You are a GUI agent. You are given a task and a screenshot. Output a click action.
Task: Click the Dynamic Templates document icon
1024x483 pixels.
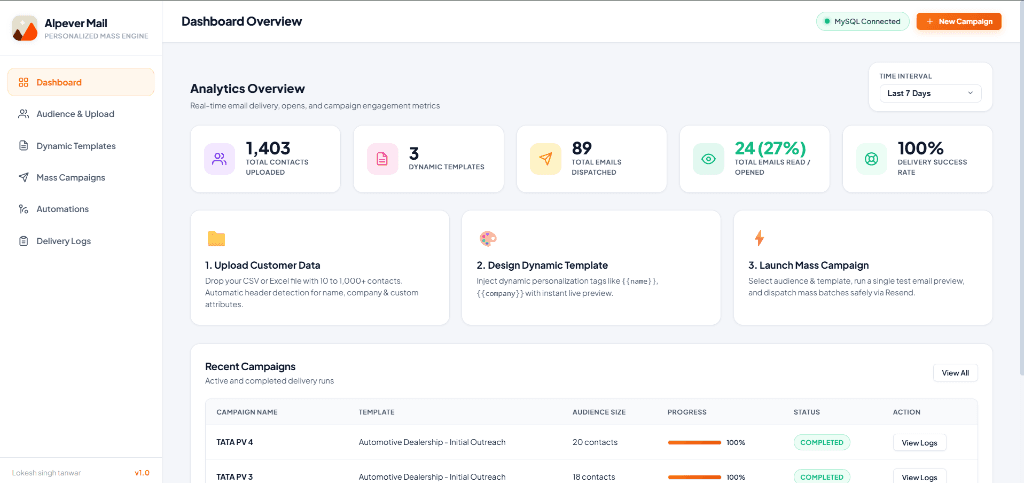click(x=24, y=146)
